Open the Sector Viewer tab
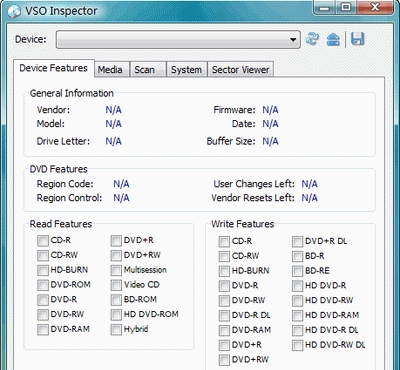This screenshot has width=400, height=370. point(240,70)
